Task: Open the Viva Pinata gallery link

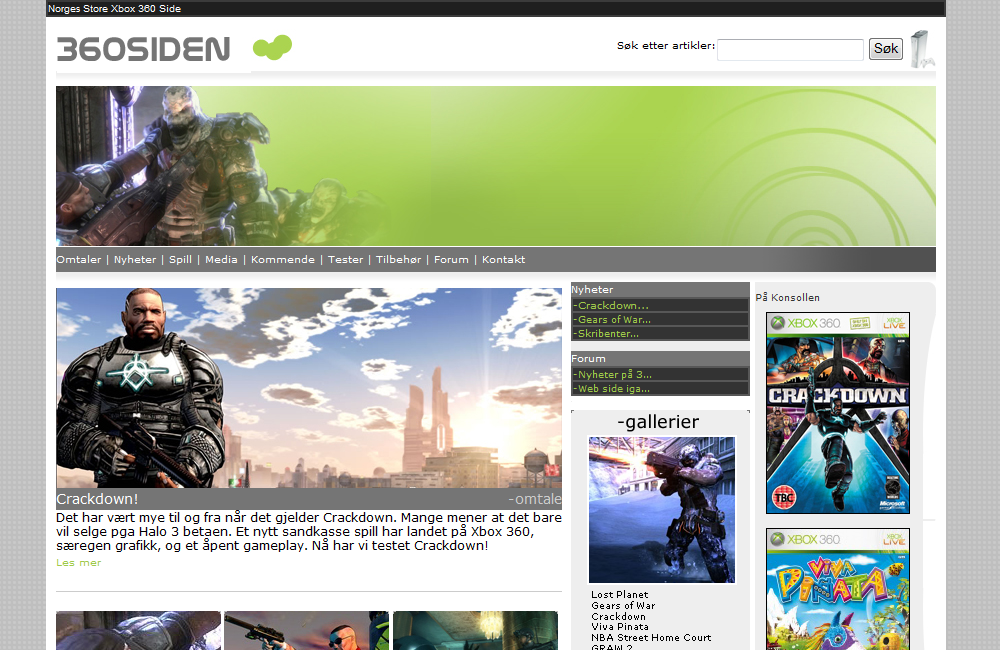Action: (x=620, y=627)
